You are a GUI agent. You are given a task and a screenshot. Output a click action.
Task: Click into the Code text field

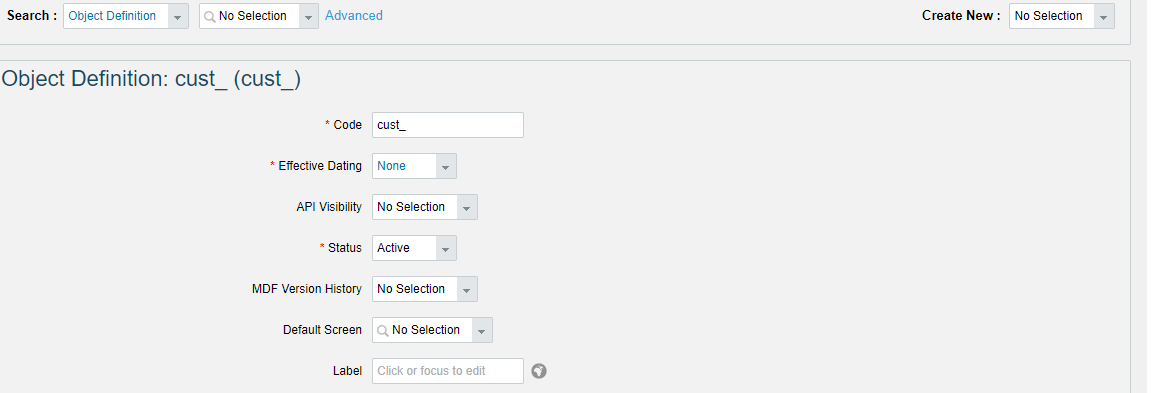pos(448,125)
